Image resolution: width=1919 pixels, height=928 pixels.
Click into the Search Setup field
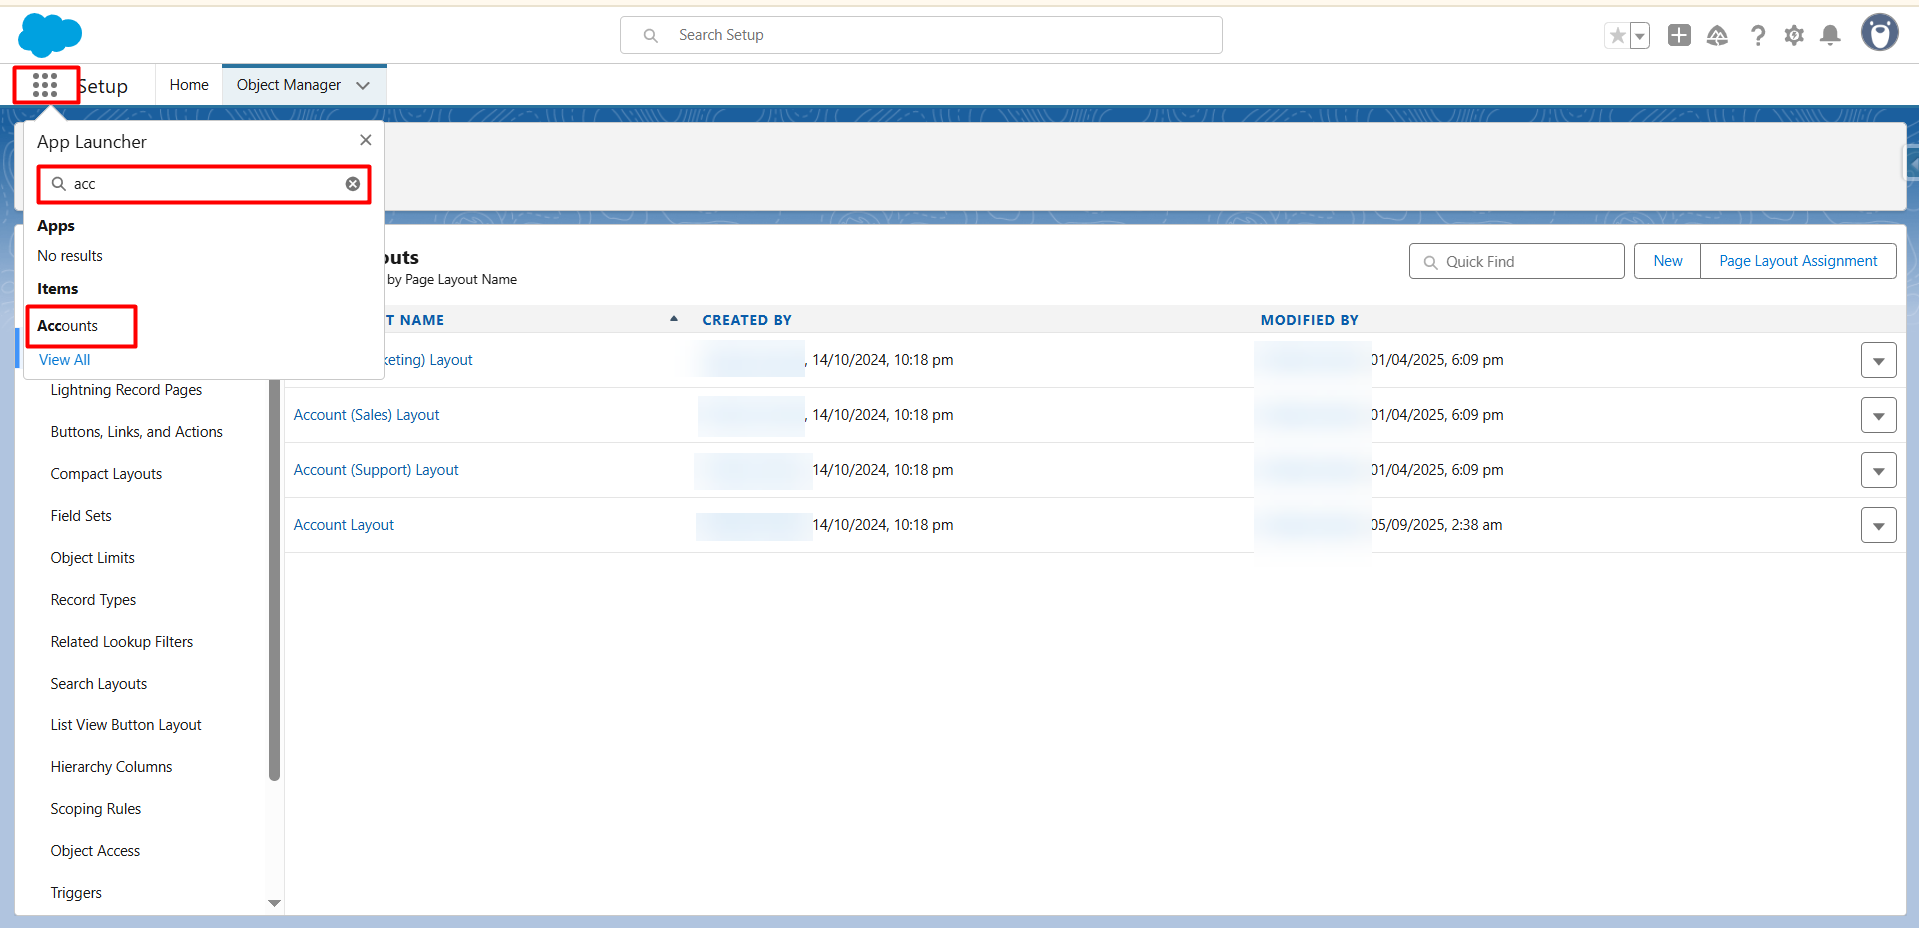pyautogui.click(x=921, y=35)
